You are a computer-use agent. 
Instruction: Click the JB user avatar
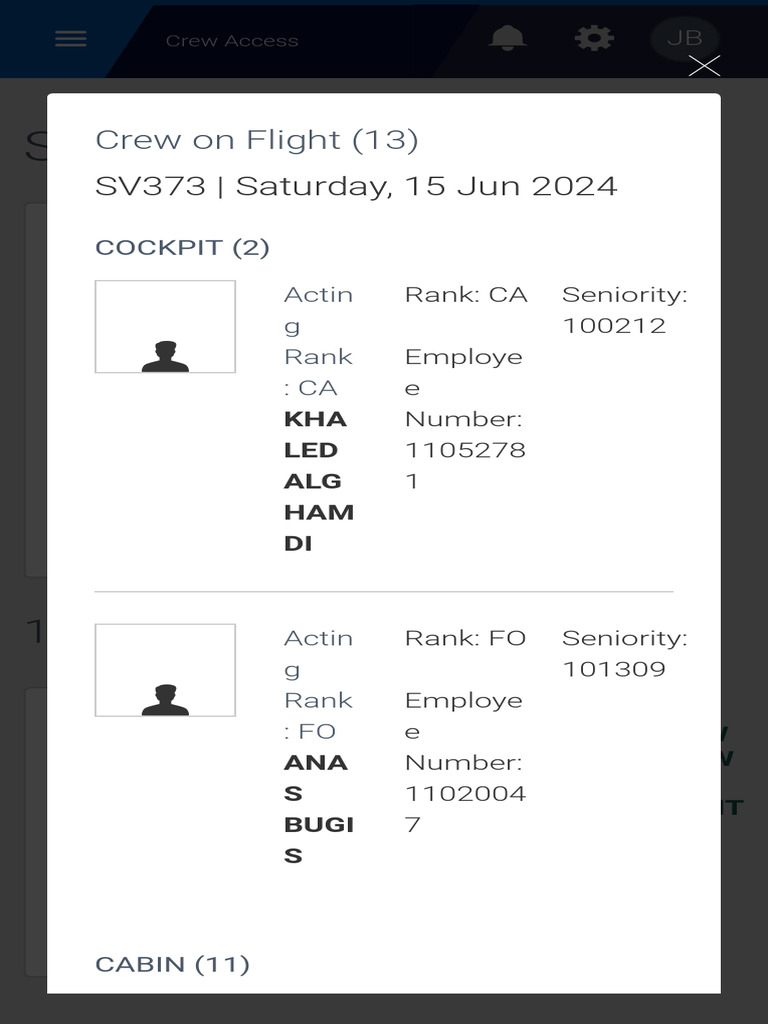point(684,39)
